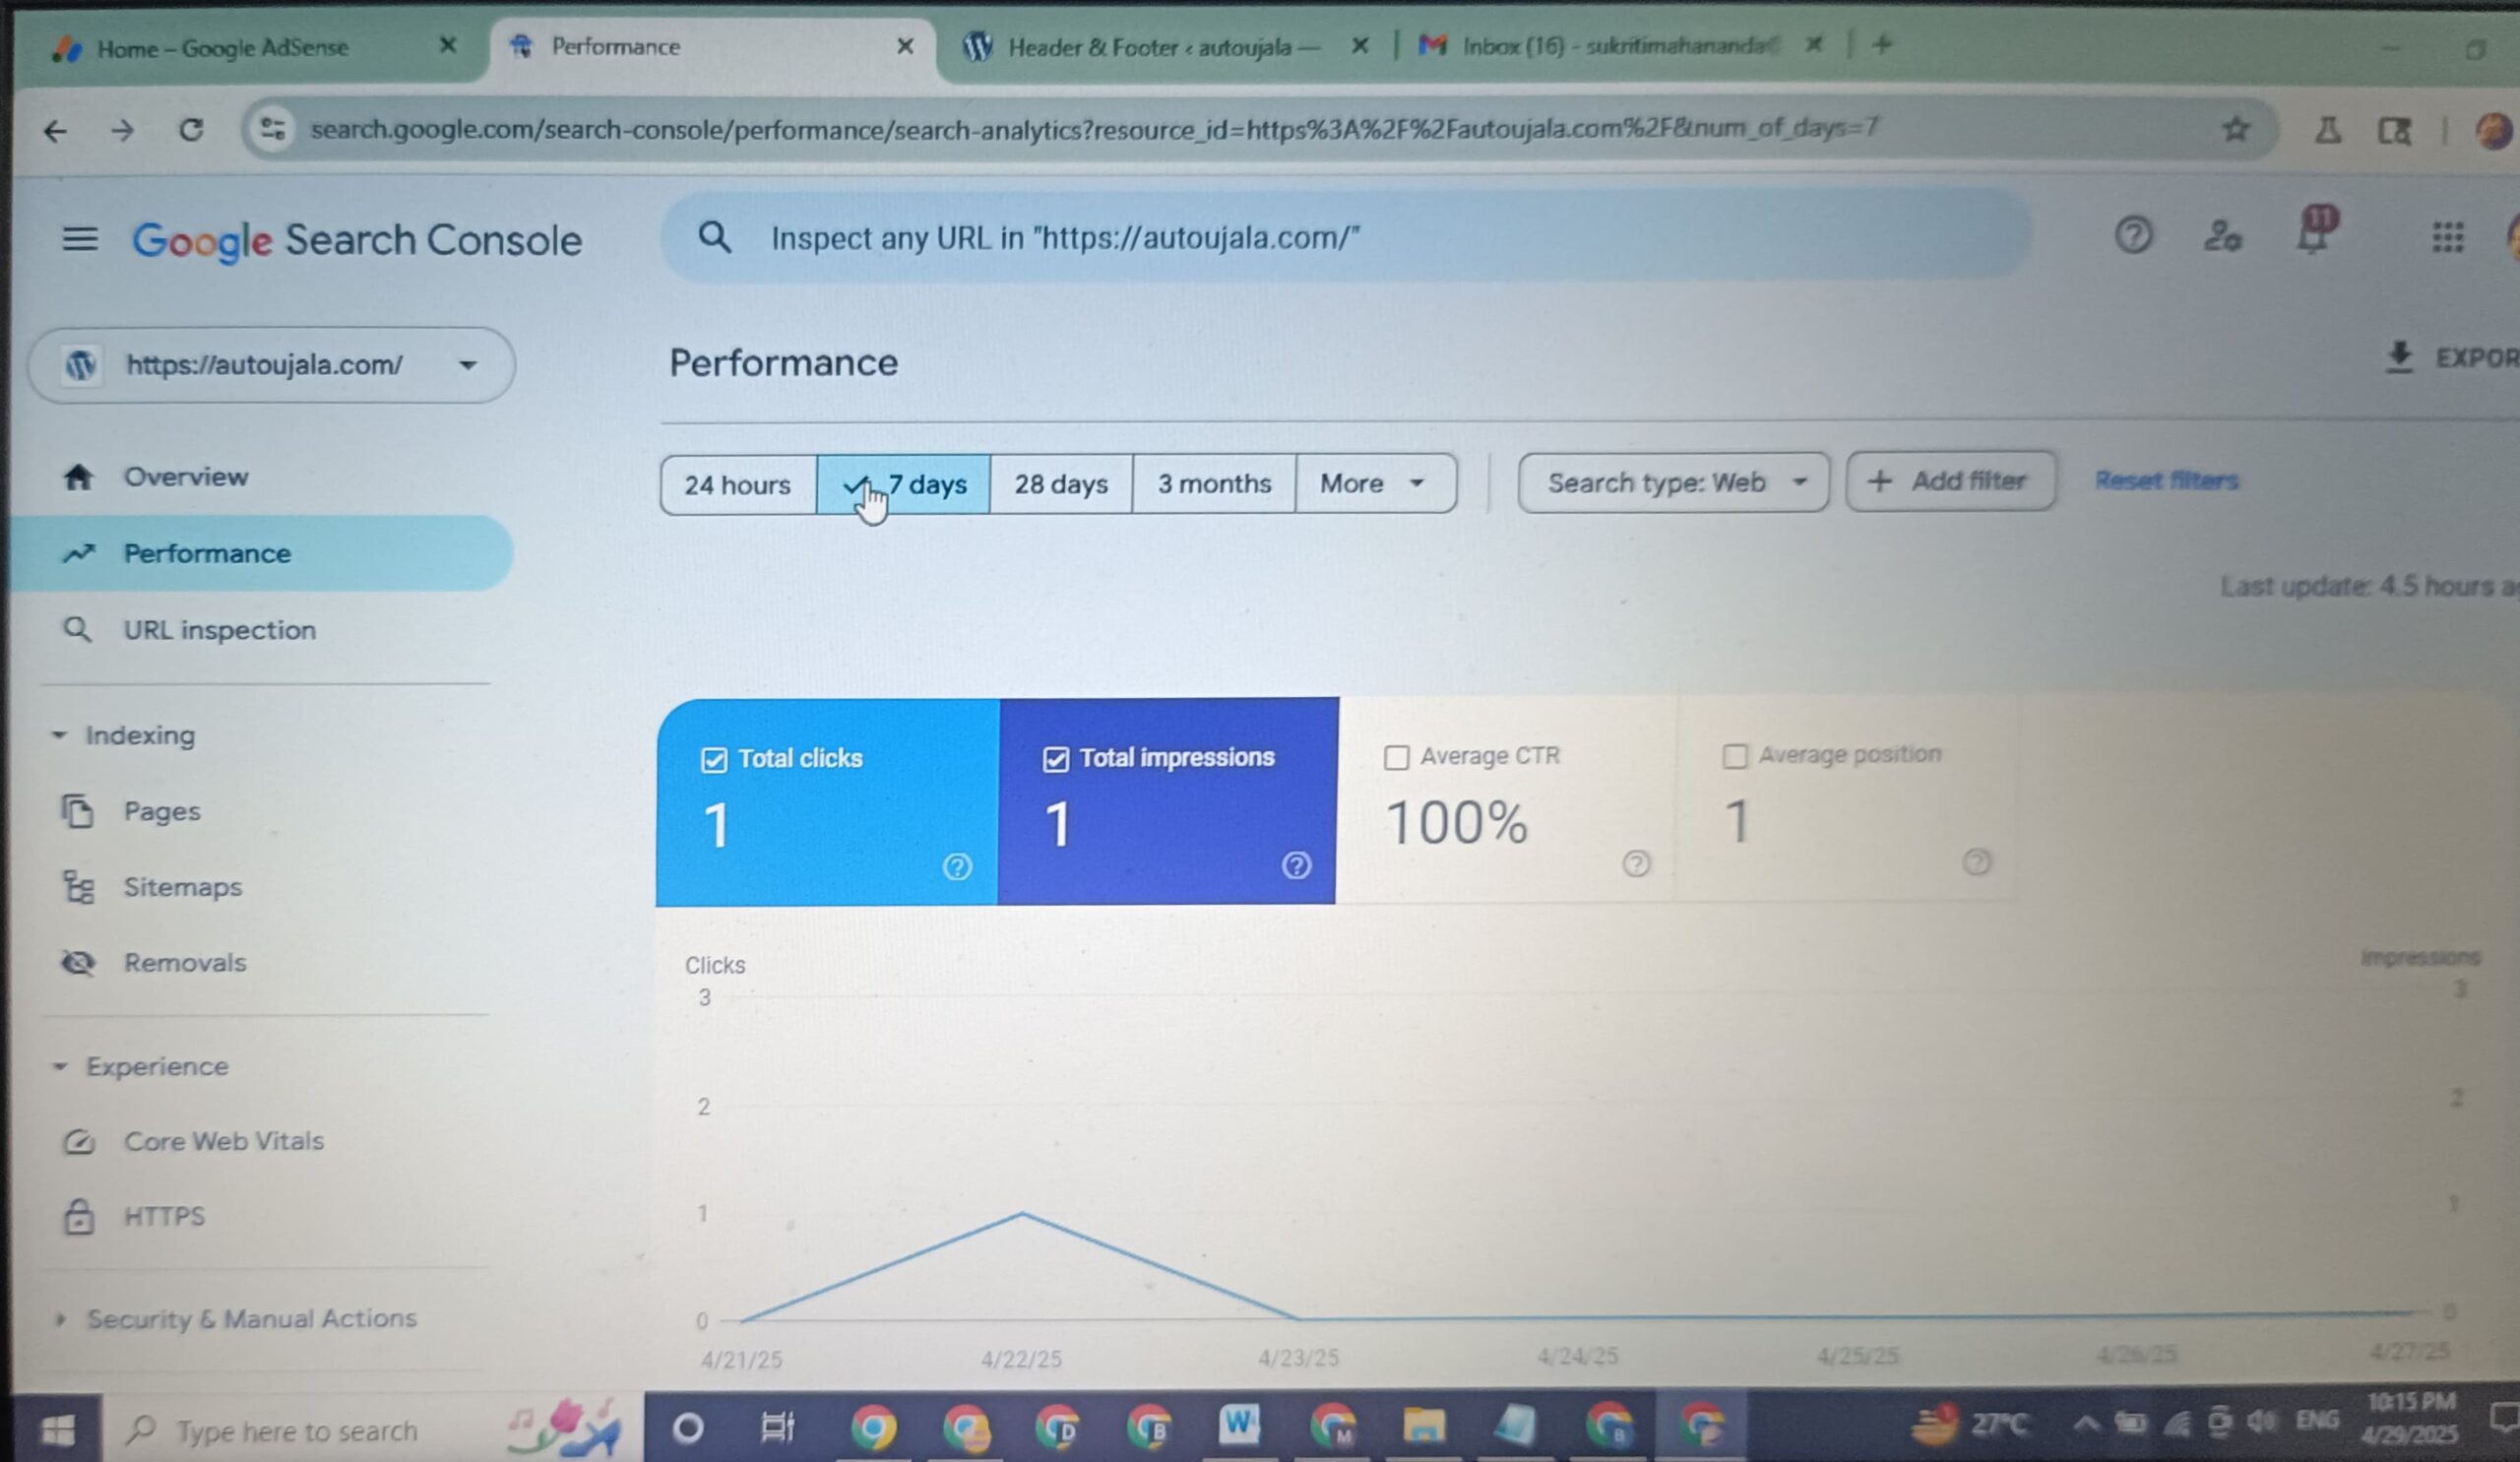Viewport: 2520px width, 1462px height.
Task: Click the Average CTR help icon
Action: coord(1636,863)
